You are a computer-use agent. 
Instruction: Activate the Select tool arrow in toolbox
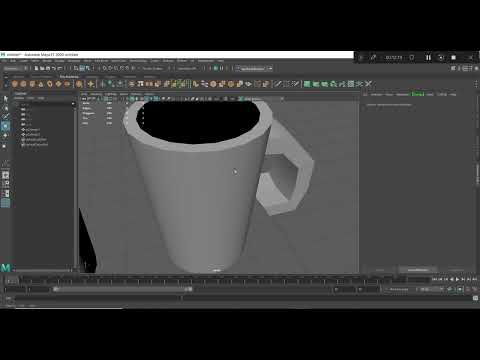5,98
